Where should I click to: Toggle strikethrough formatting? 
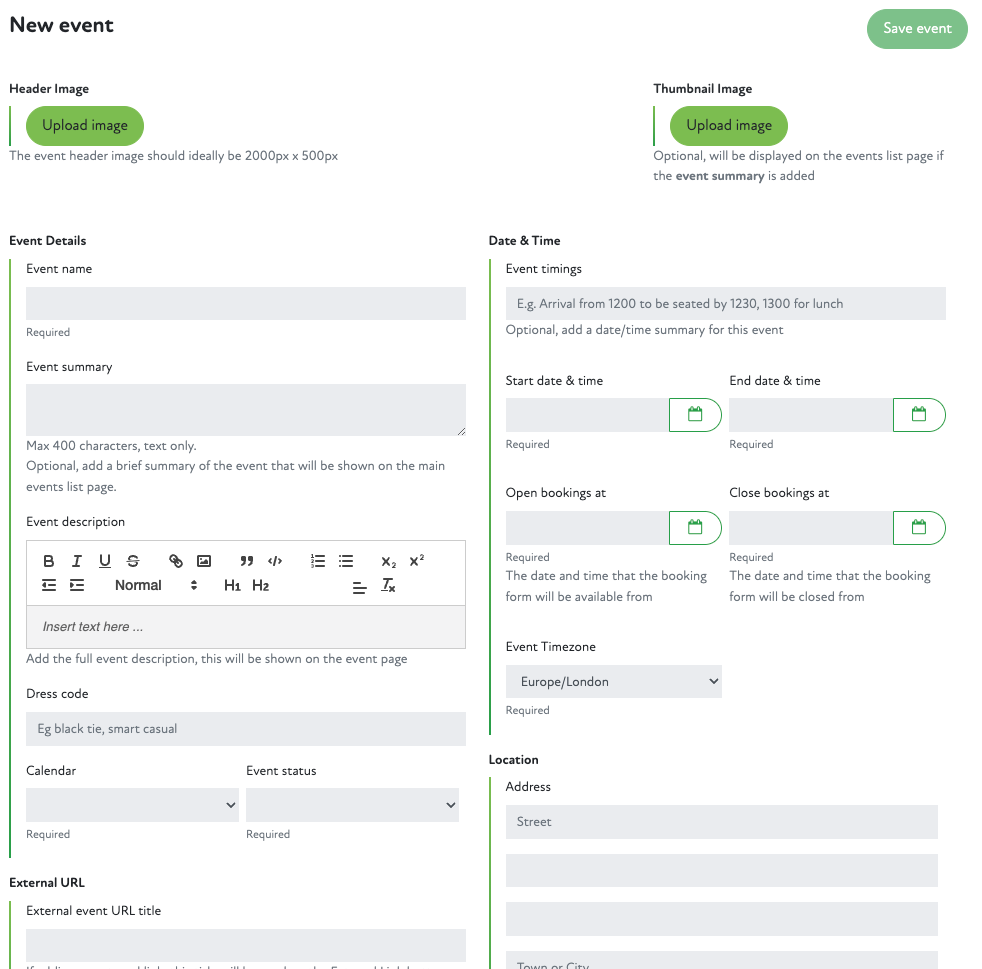[x=133, y=561]
